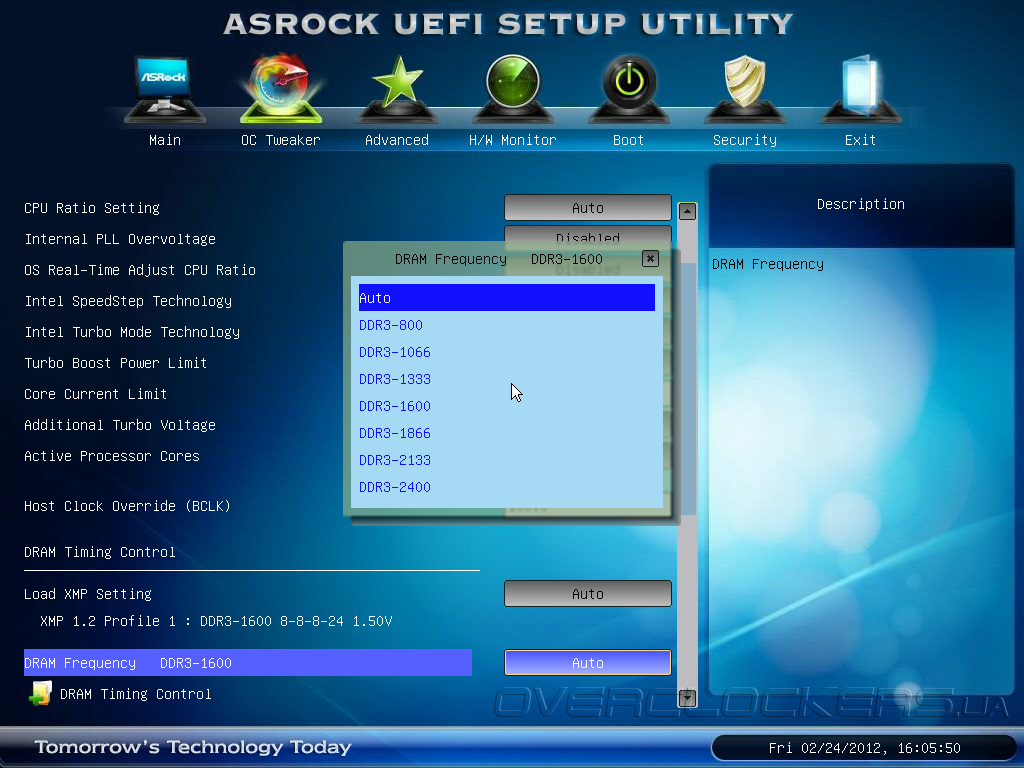This screenshot has width=1024, height=768.
Task: Click the Main tab label
Action: click(x=165, y=140)
